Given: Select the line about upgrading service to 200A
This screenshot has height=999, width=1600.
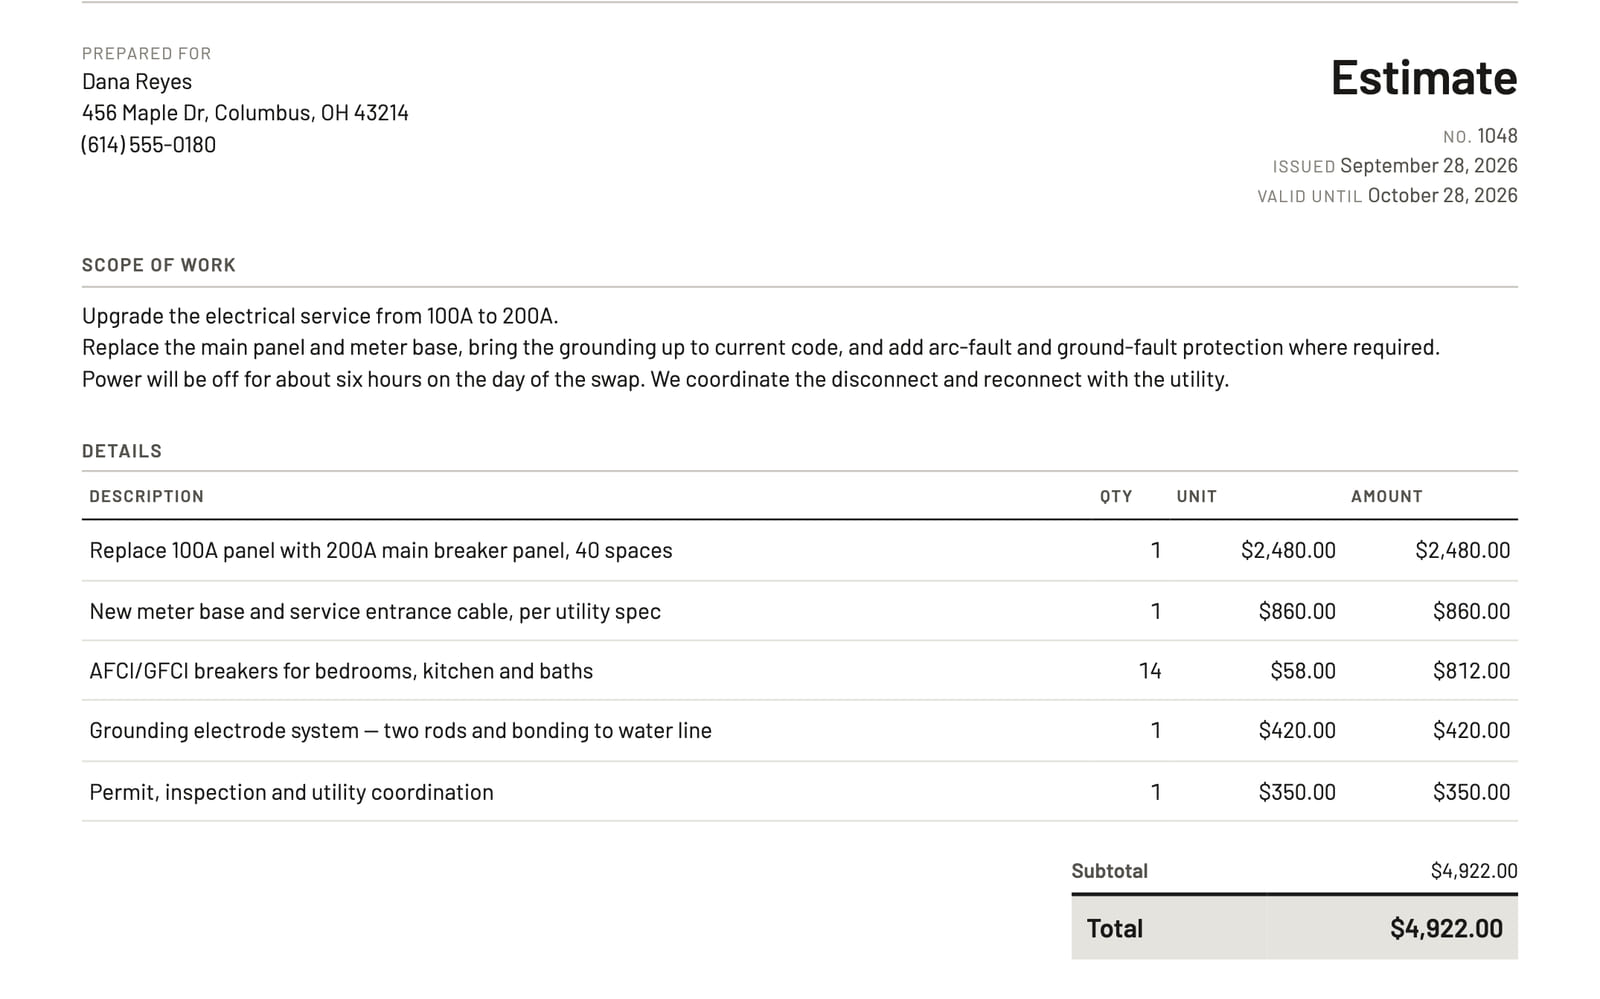Looking at the screenshot, I should 320,316.
